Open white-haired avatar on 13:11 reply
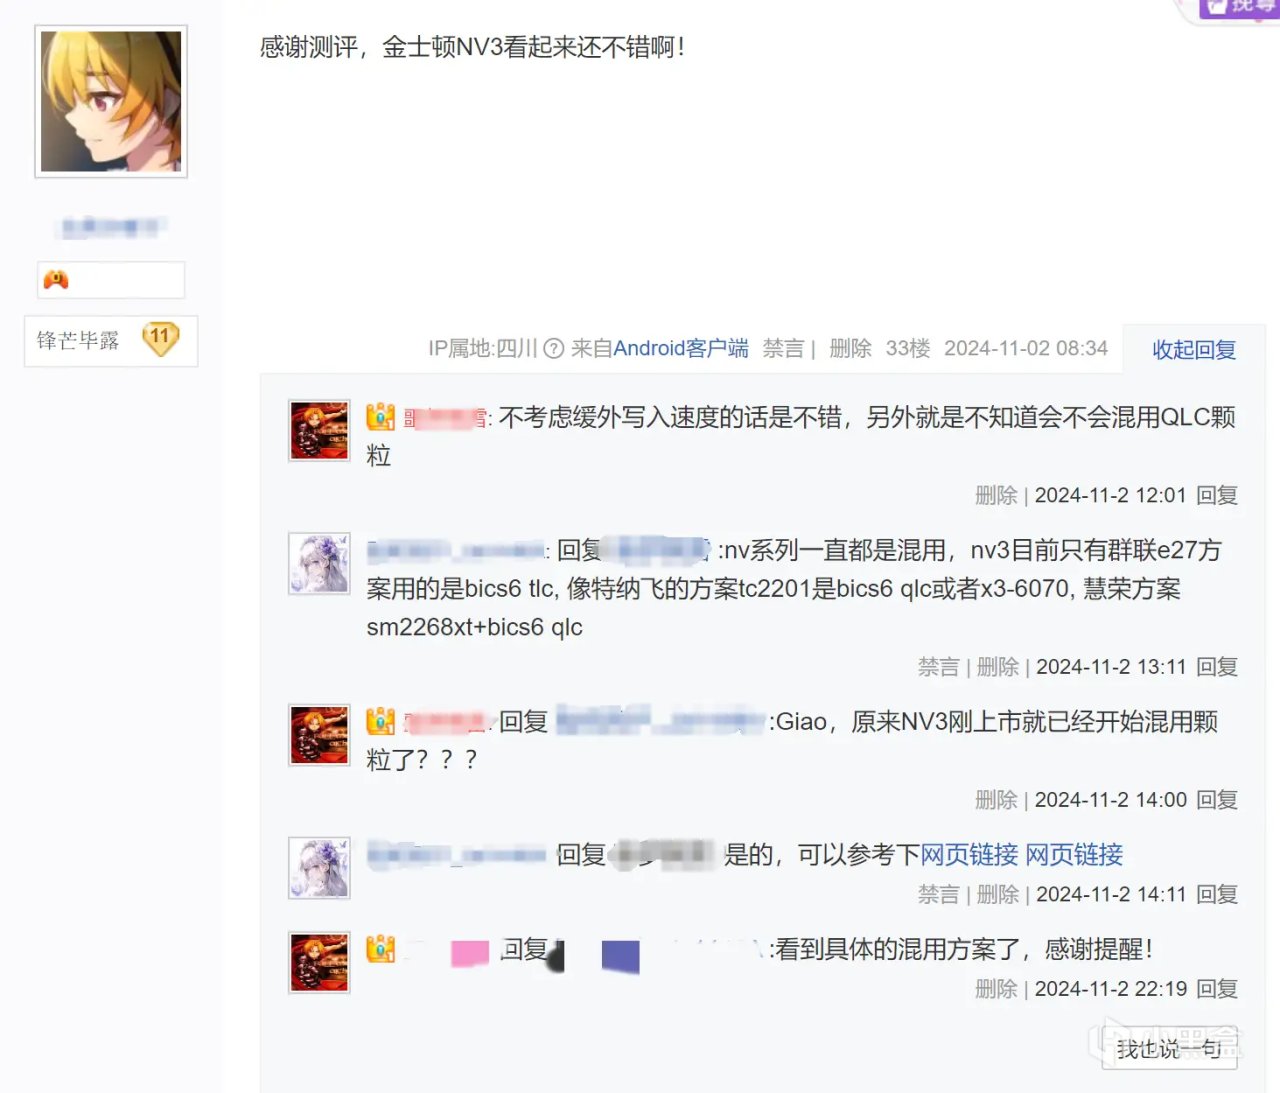Screen dimensions: 1280x1093 coord(319,563)
